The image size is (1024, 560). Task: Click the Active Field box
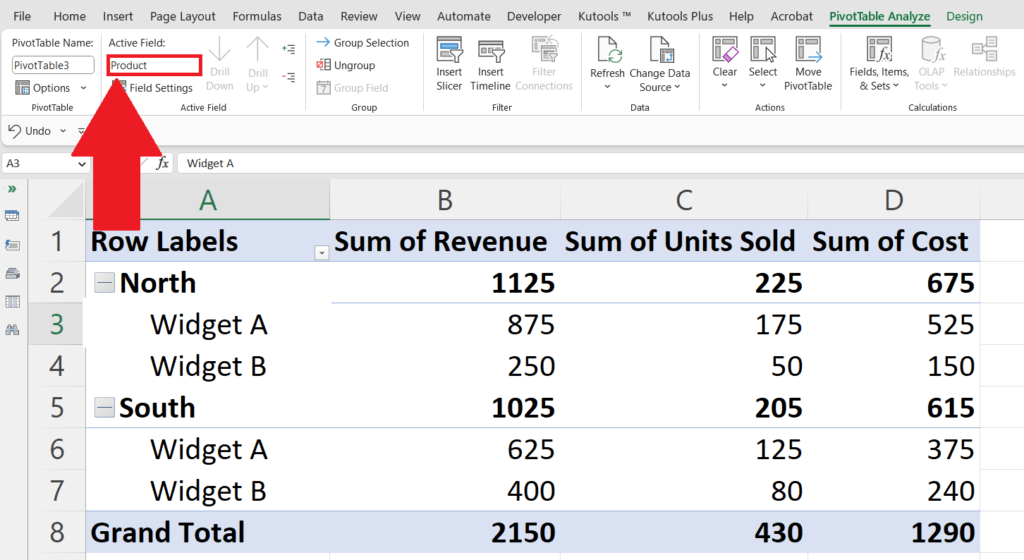pyautogui.click(x=154, y=65)
